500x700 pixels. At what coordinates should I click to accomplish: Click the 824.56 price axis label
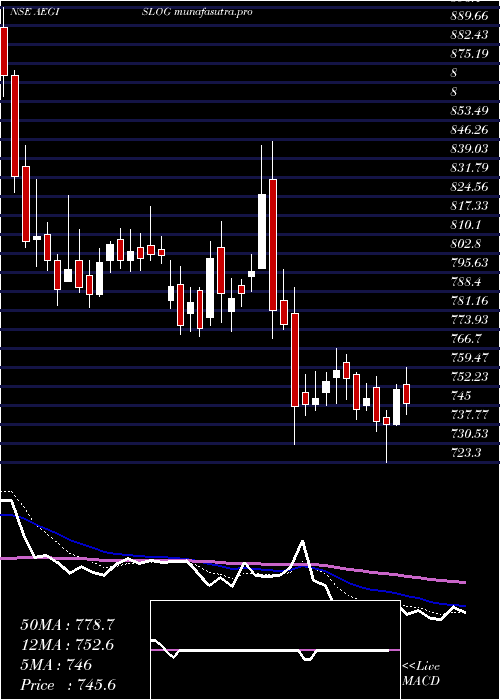click(470, 187)
